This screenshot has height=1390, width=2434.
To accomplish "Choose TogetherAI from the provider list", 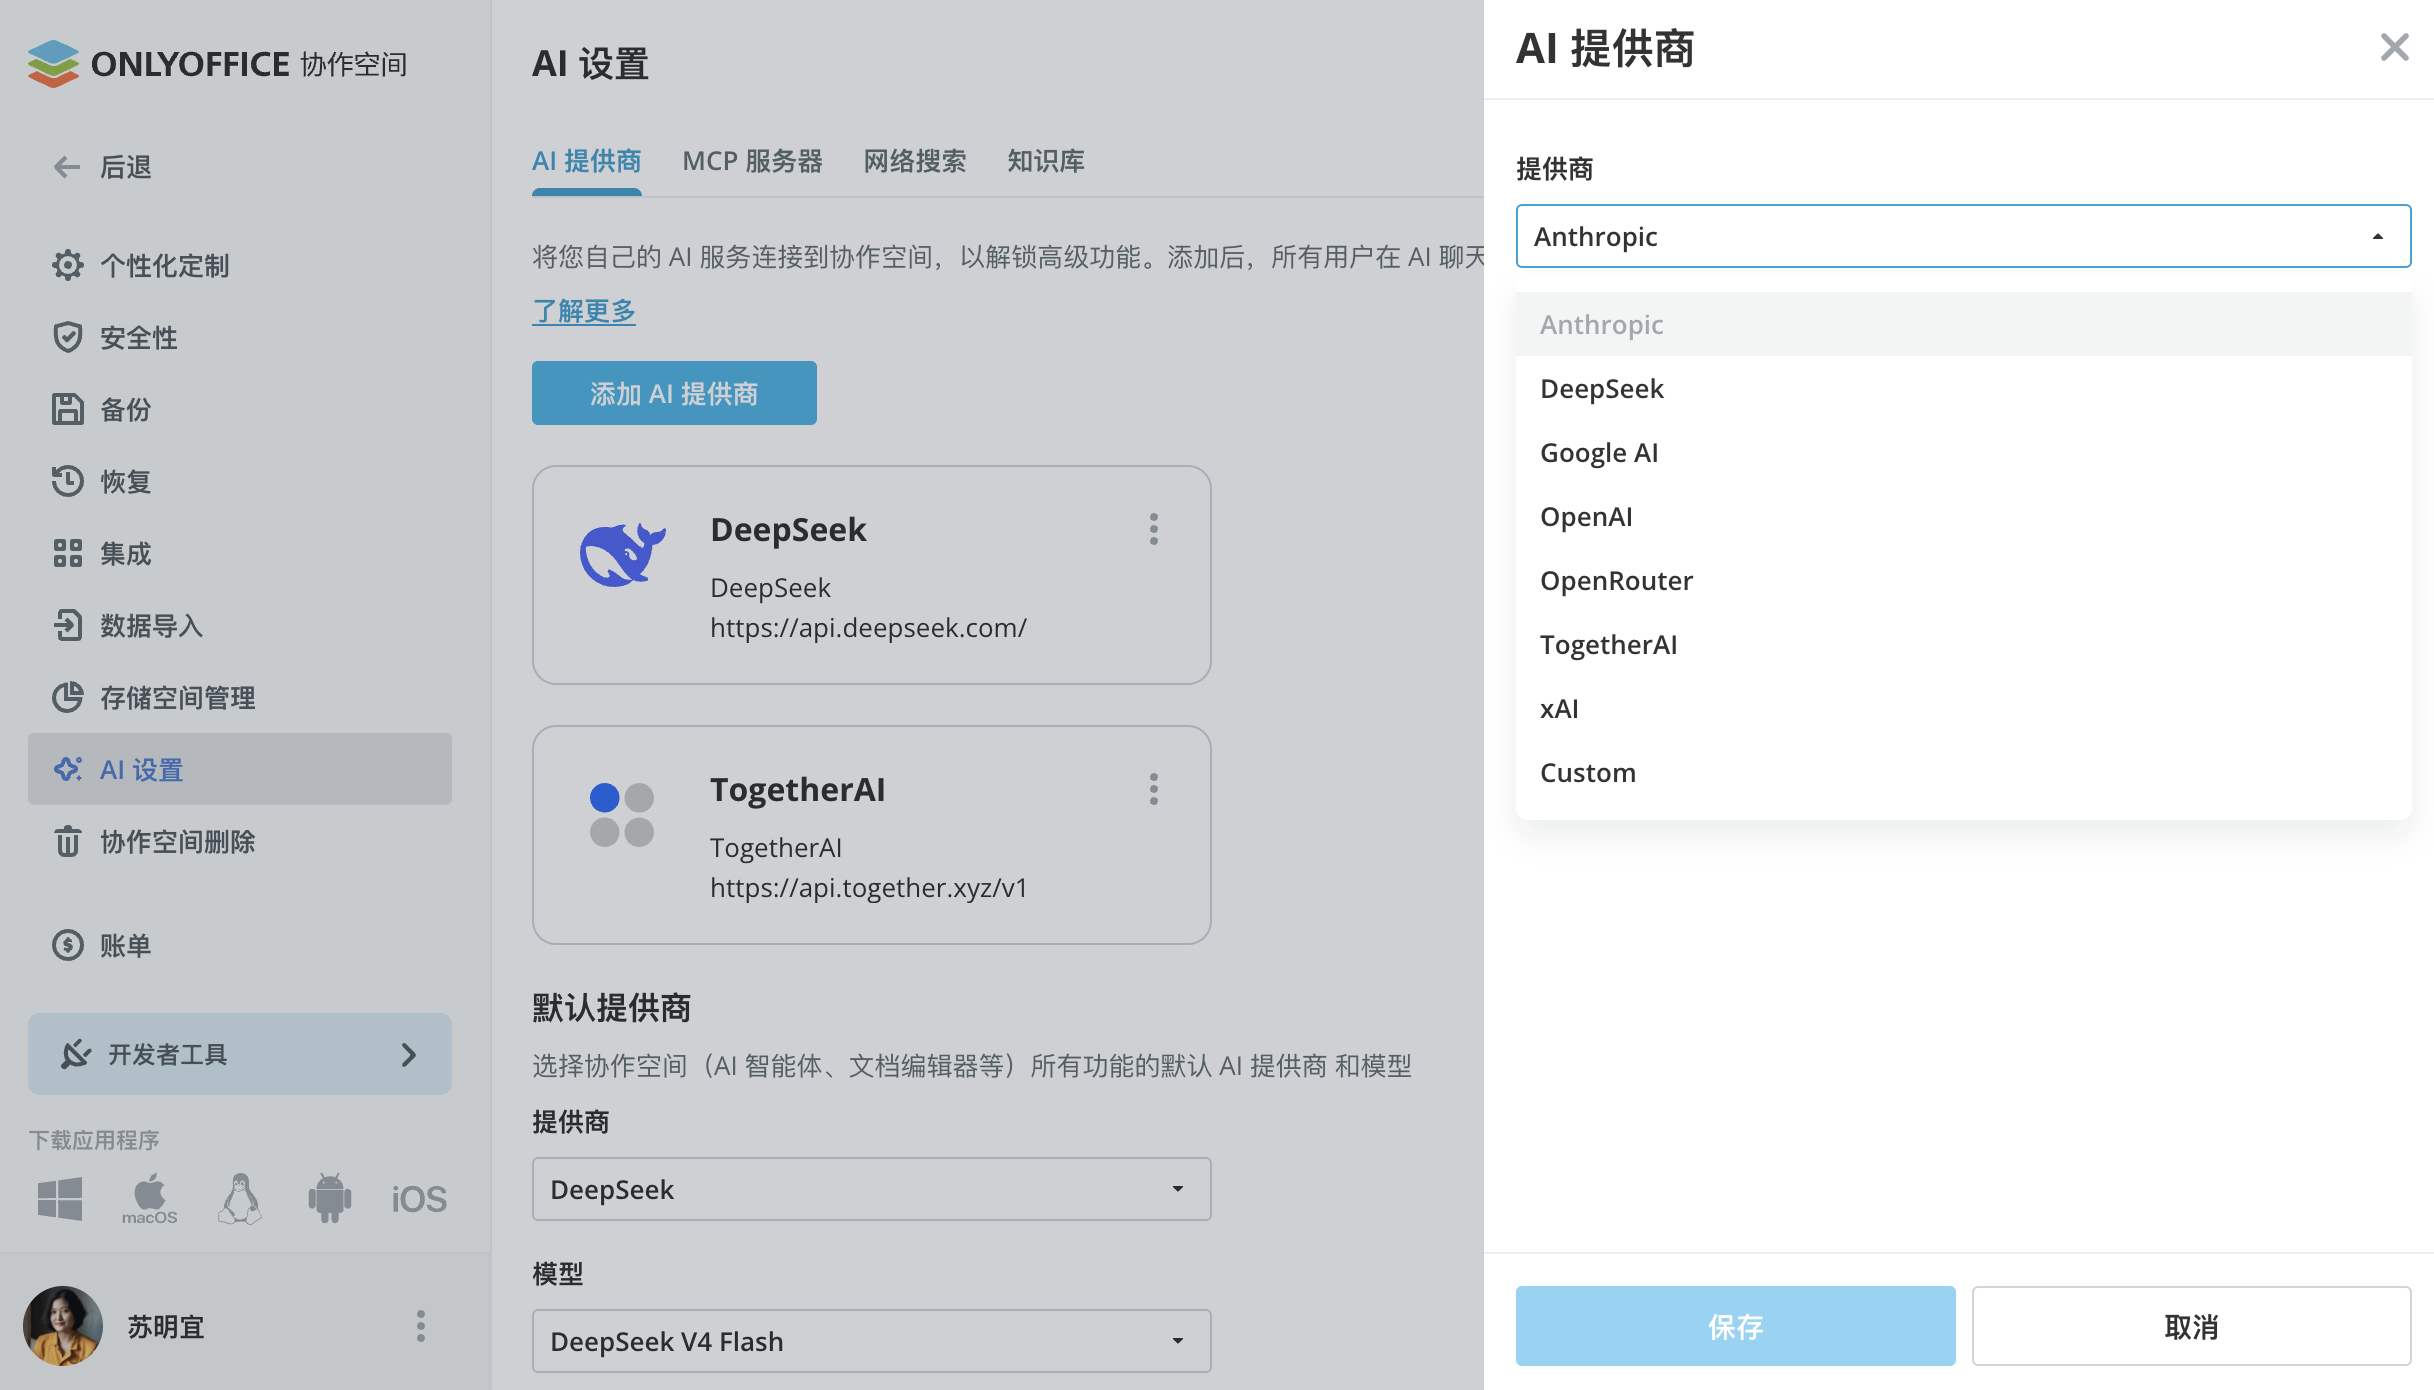I will (1963, 644).
